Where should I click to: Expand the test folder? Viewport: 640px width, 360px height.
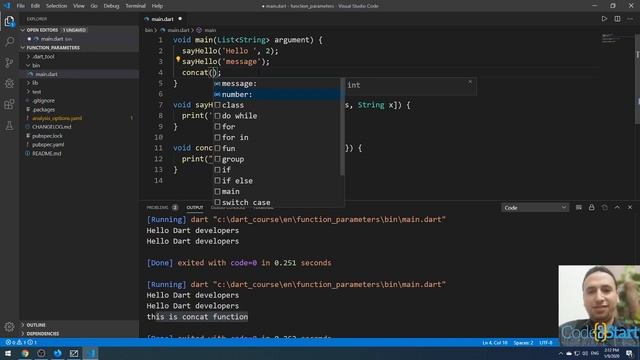[x=37, y=92]
